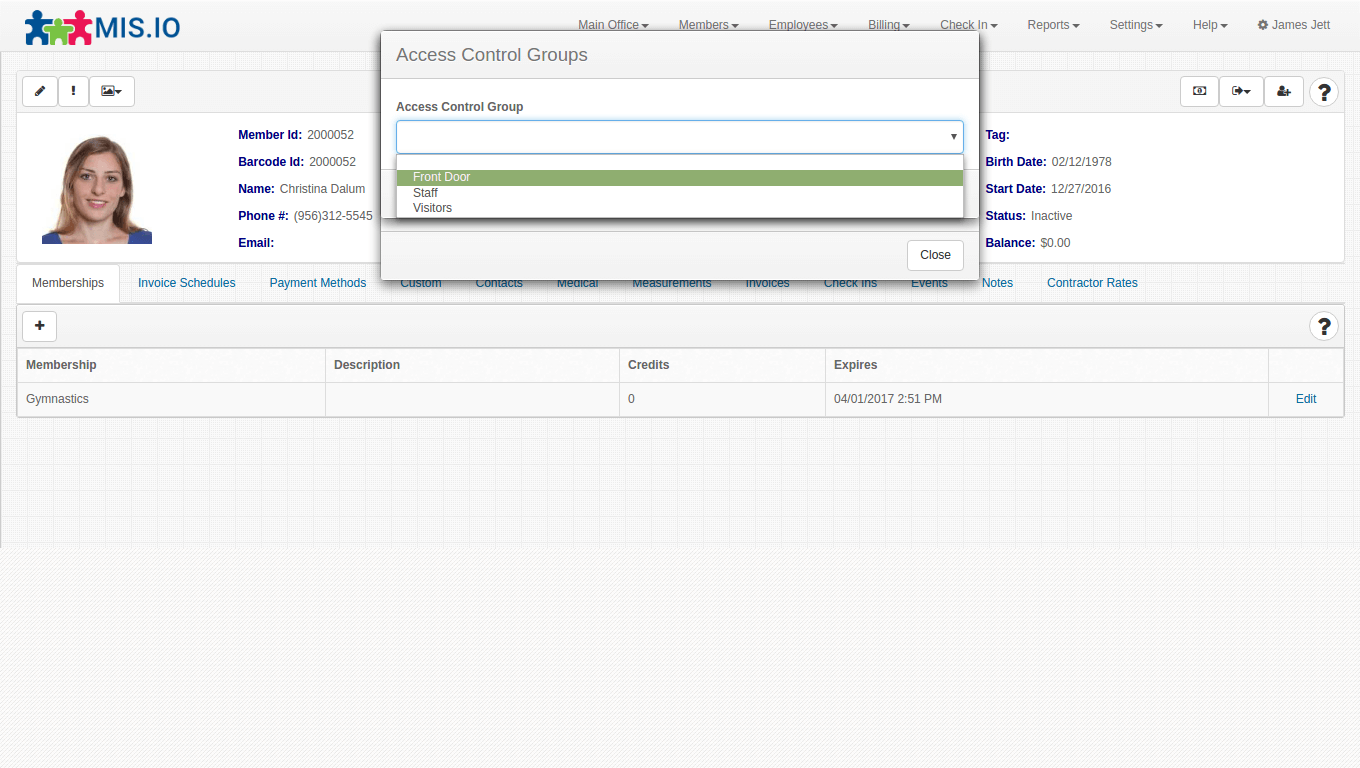The height and width of the screenshot is (768, 1360).
Task: Click Edit link for Gymnastics membership
Action: pyautogui.click(x=1306, y=399)
